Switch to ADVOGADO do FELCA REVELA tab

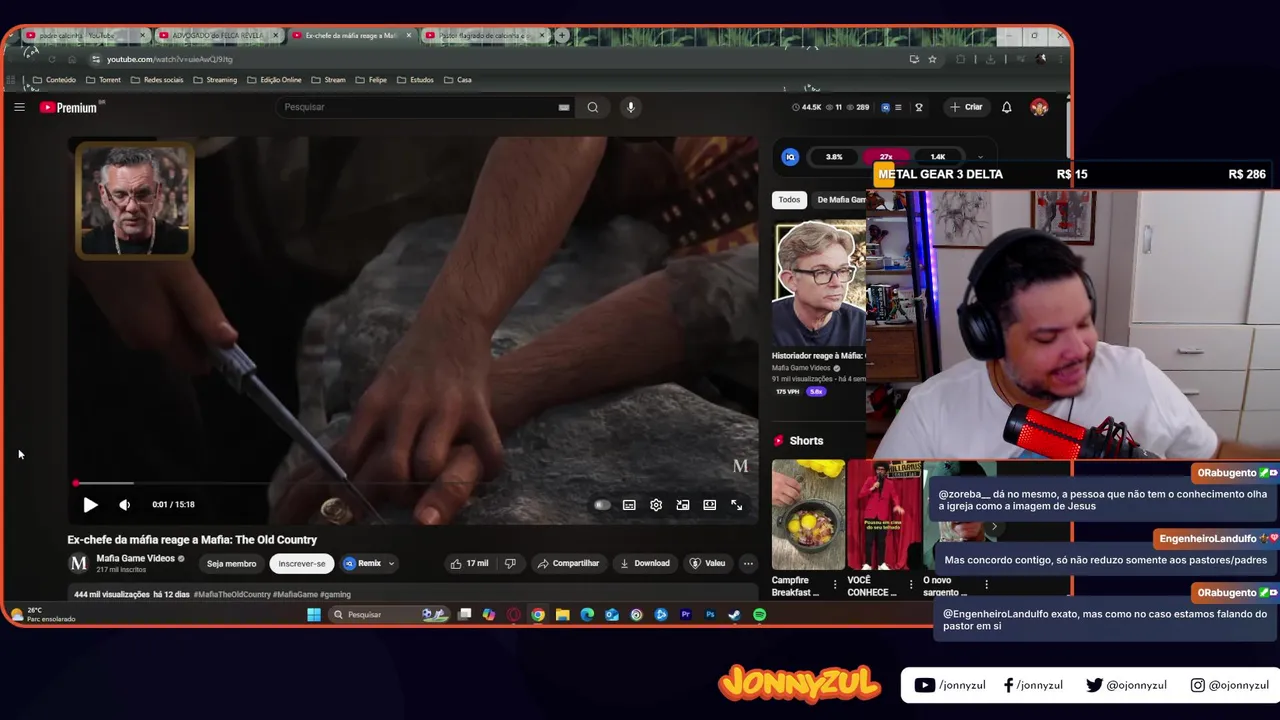click(x=218, y=35)
